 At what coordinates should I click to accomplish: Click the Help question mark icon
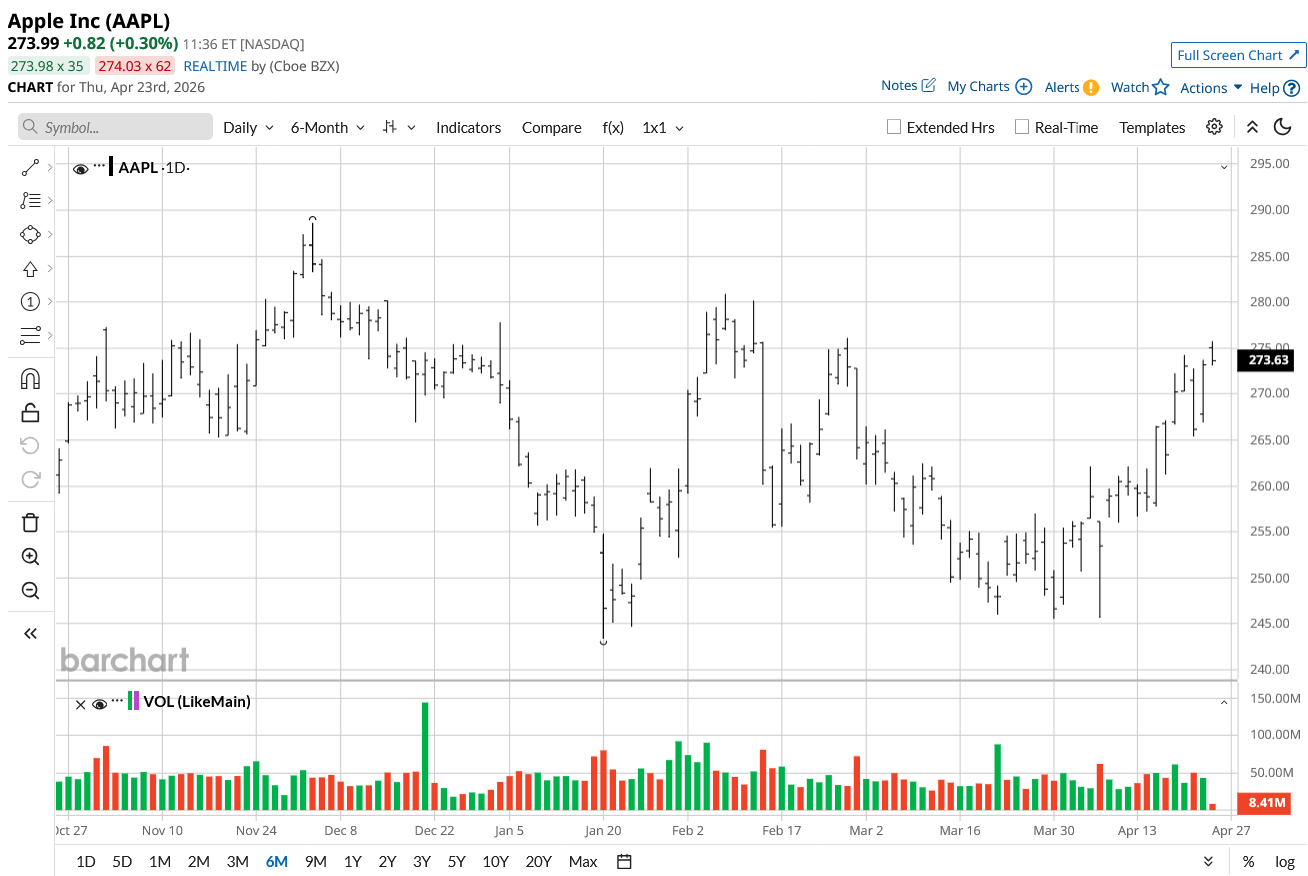pos(1292,88)
